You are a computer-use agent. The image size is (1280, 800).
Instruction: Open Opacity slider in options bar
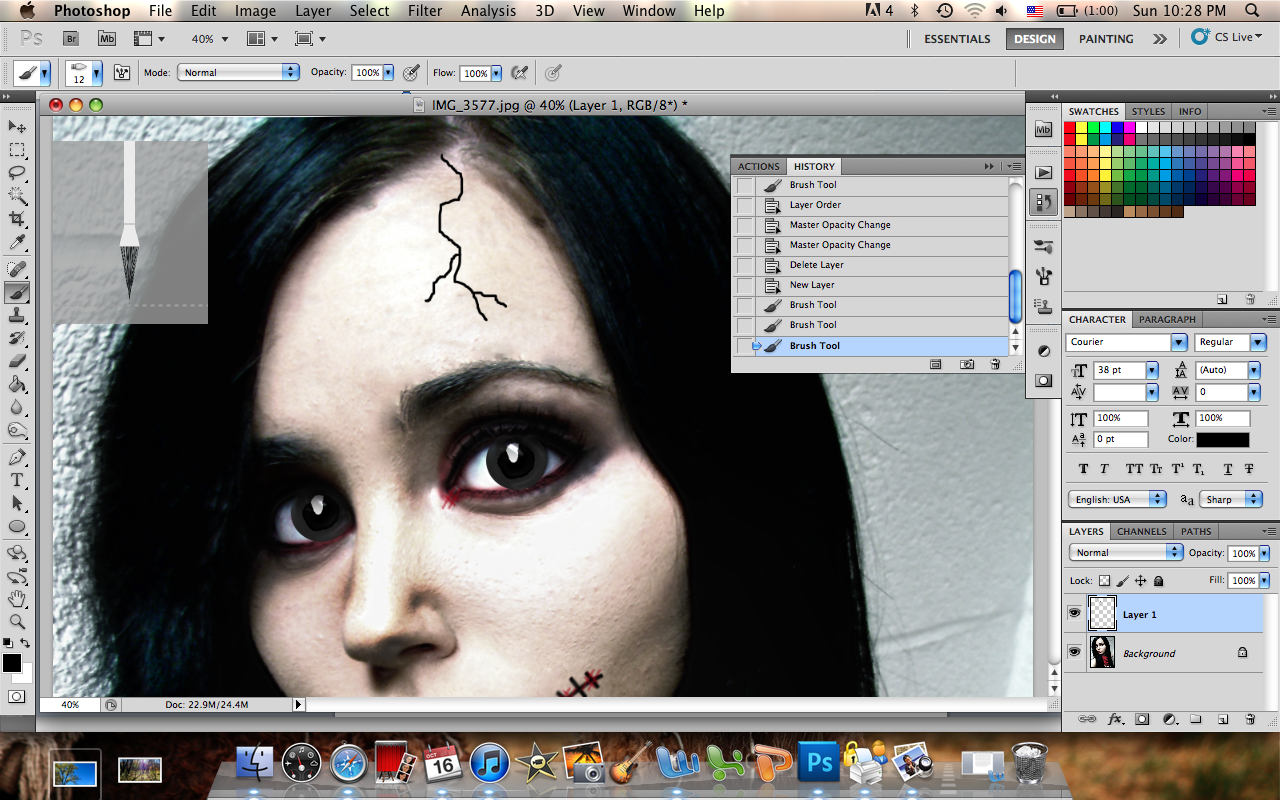click(386, 73)
